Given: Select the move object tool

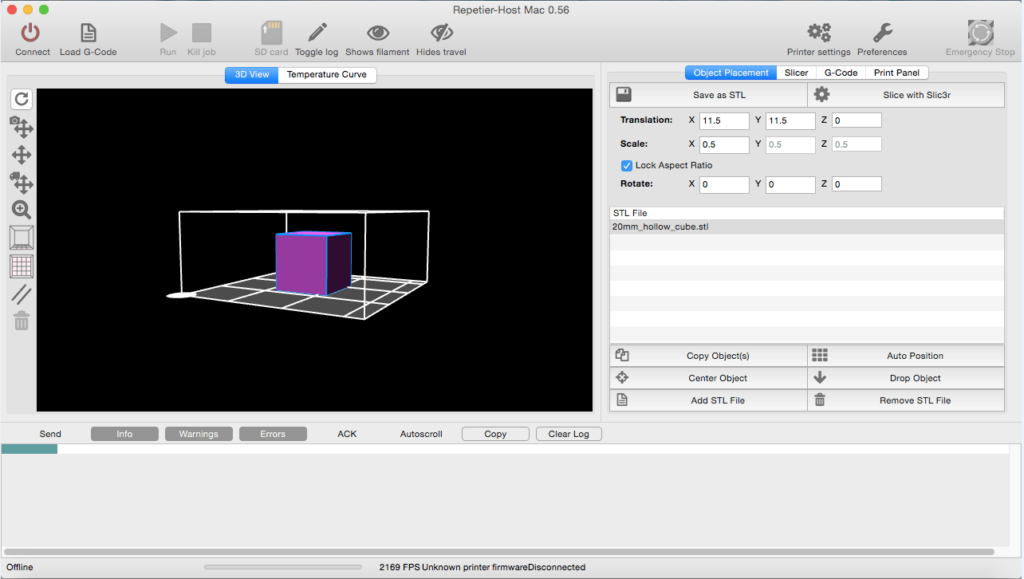Looking at the screenshot, I should tap(22, 182).
